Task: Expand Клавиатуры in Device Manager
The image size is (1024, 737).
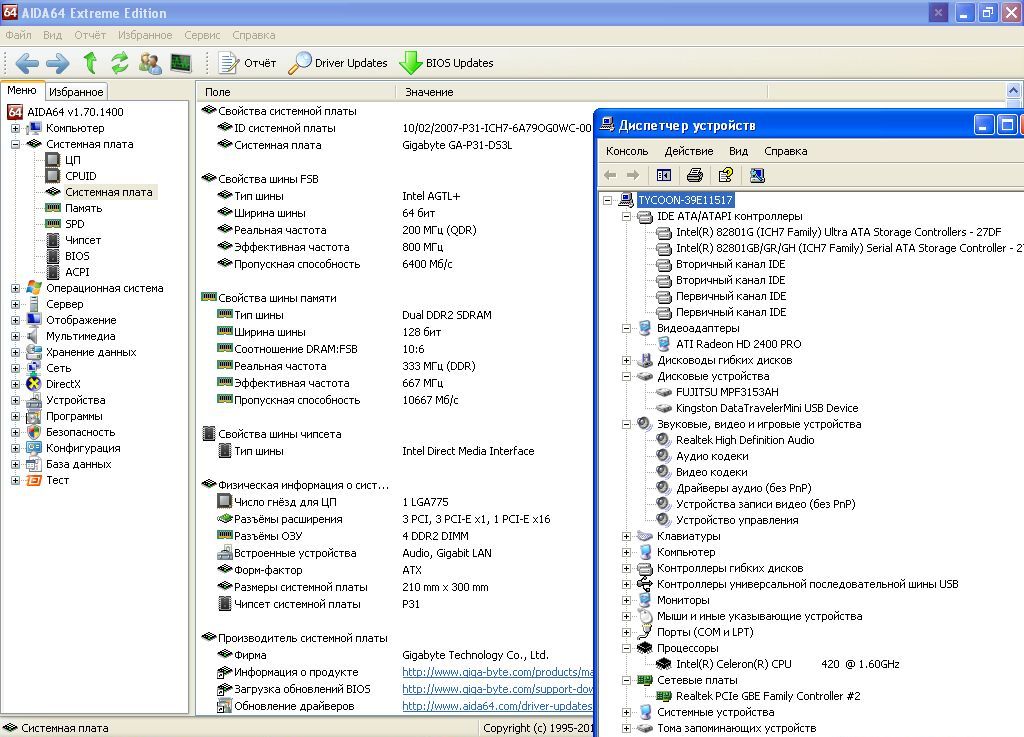Action: coord(627,536)
